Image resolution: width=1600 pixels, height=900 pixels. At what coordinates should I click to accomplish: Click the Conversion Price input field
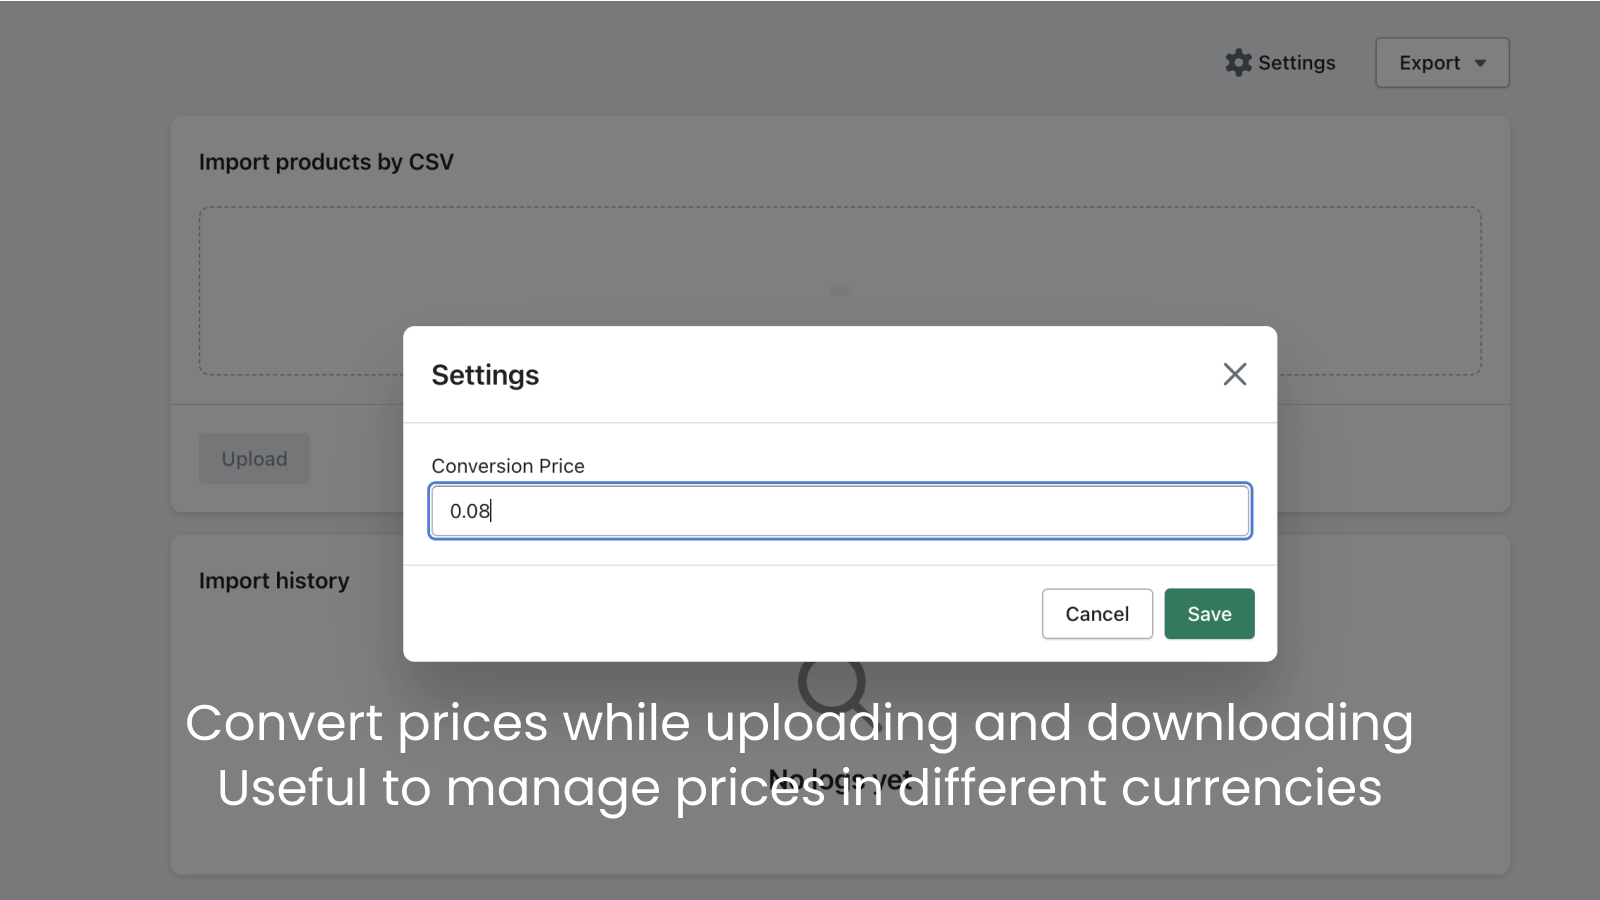pos(840,510)
